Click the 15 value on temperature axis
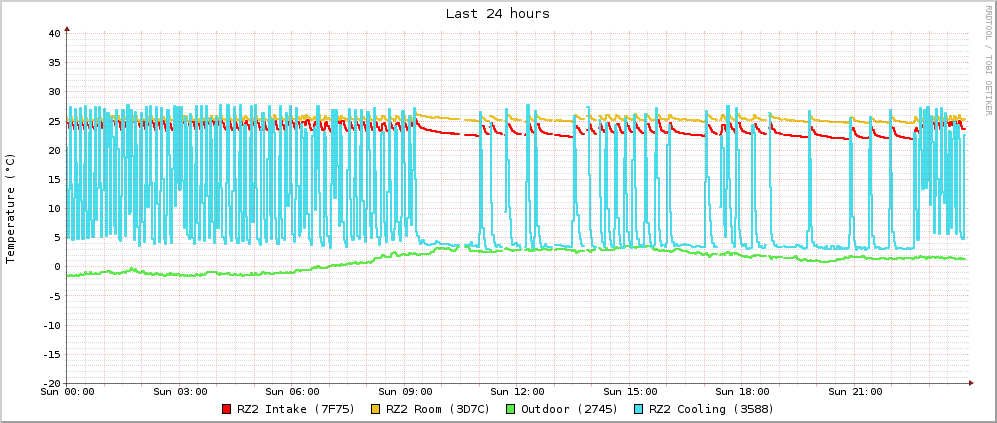The image size is (997, 423). coord(54,179)
